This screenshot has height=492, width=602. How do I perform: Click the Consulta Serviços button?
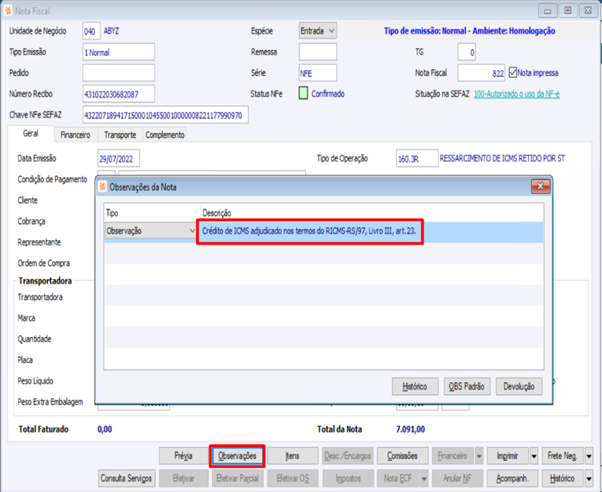127,479
